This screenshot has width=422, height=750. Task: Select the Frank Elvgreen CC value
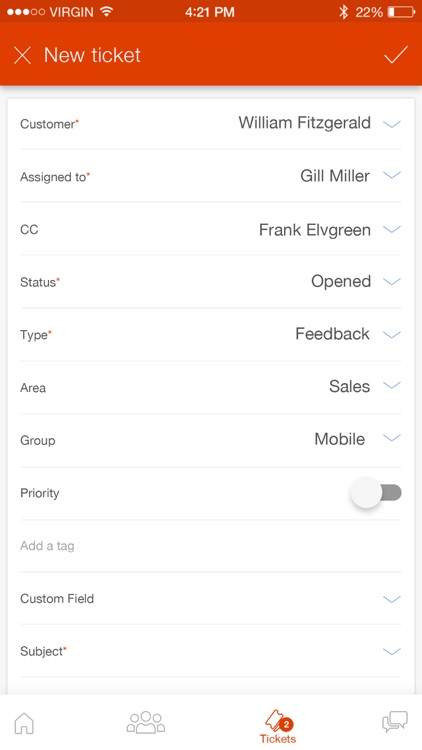pyautogui.click(x=315, y=230)
